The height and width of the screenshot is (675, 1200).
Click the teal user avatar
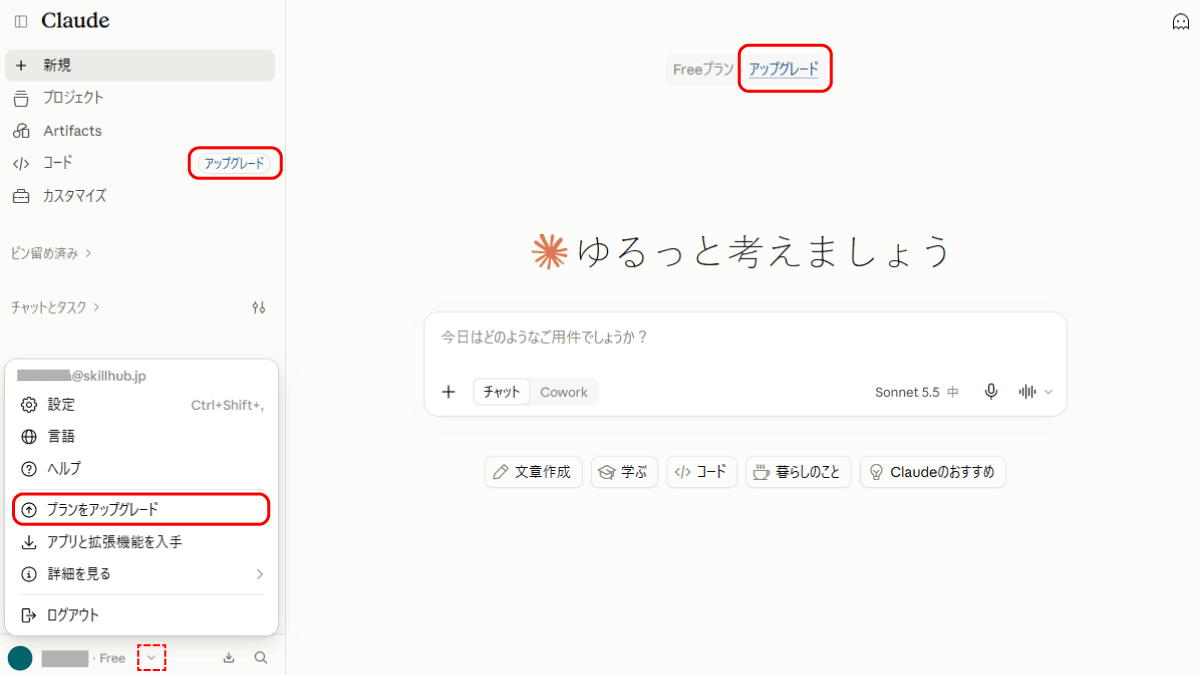(20, 658)
